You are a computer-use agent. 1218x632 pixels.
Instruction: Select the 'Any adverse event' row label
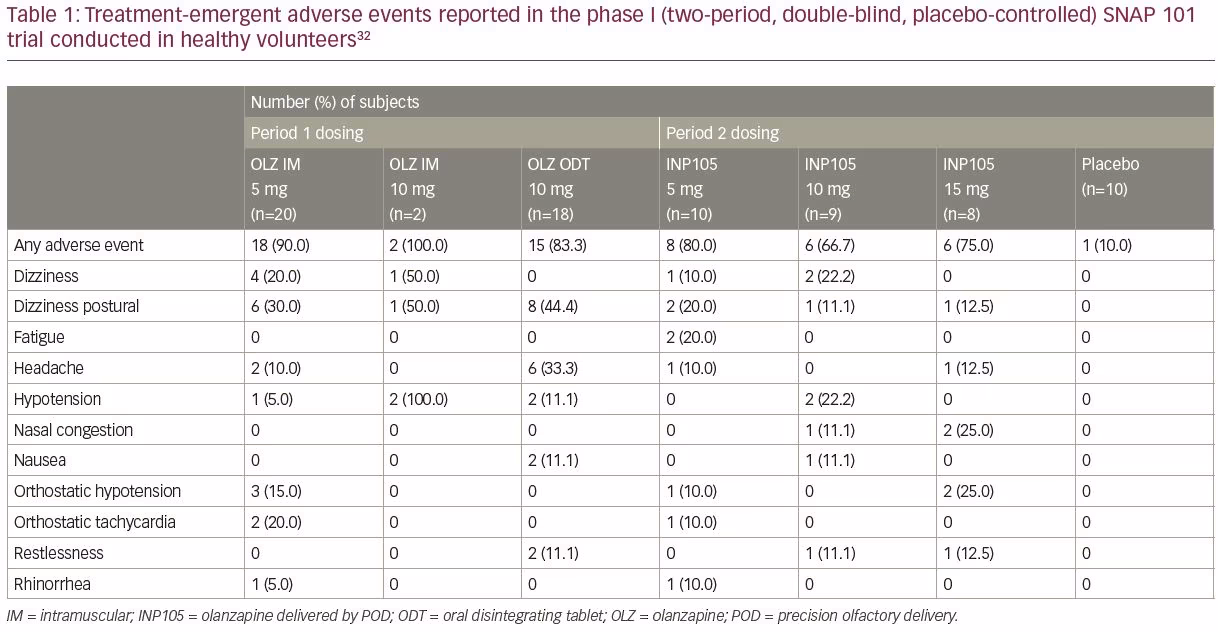tap(79, 245)
